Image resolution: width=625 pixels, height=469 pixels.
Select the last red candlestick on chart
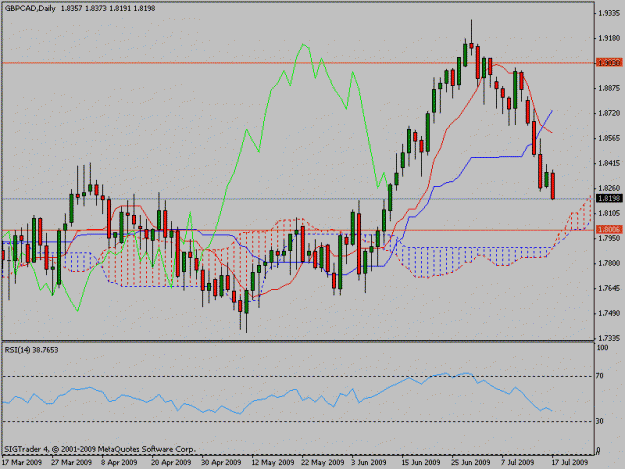pos(553,185)
